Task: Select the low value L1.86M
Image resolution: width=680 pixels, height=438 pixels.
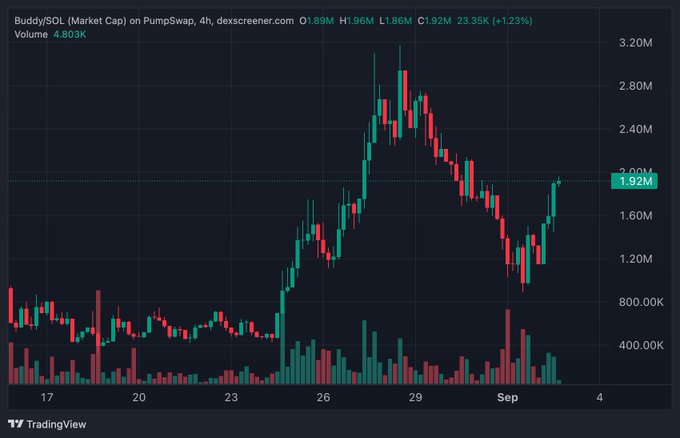Action: [396, 21]
